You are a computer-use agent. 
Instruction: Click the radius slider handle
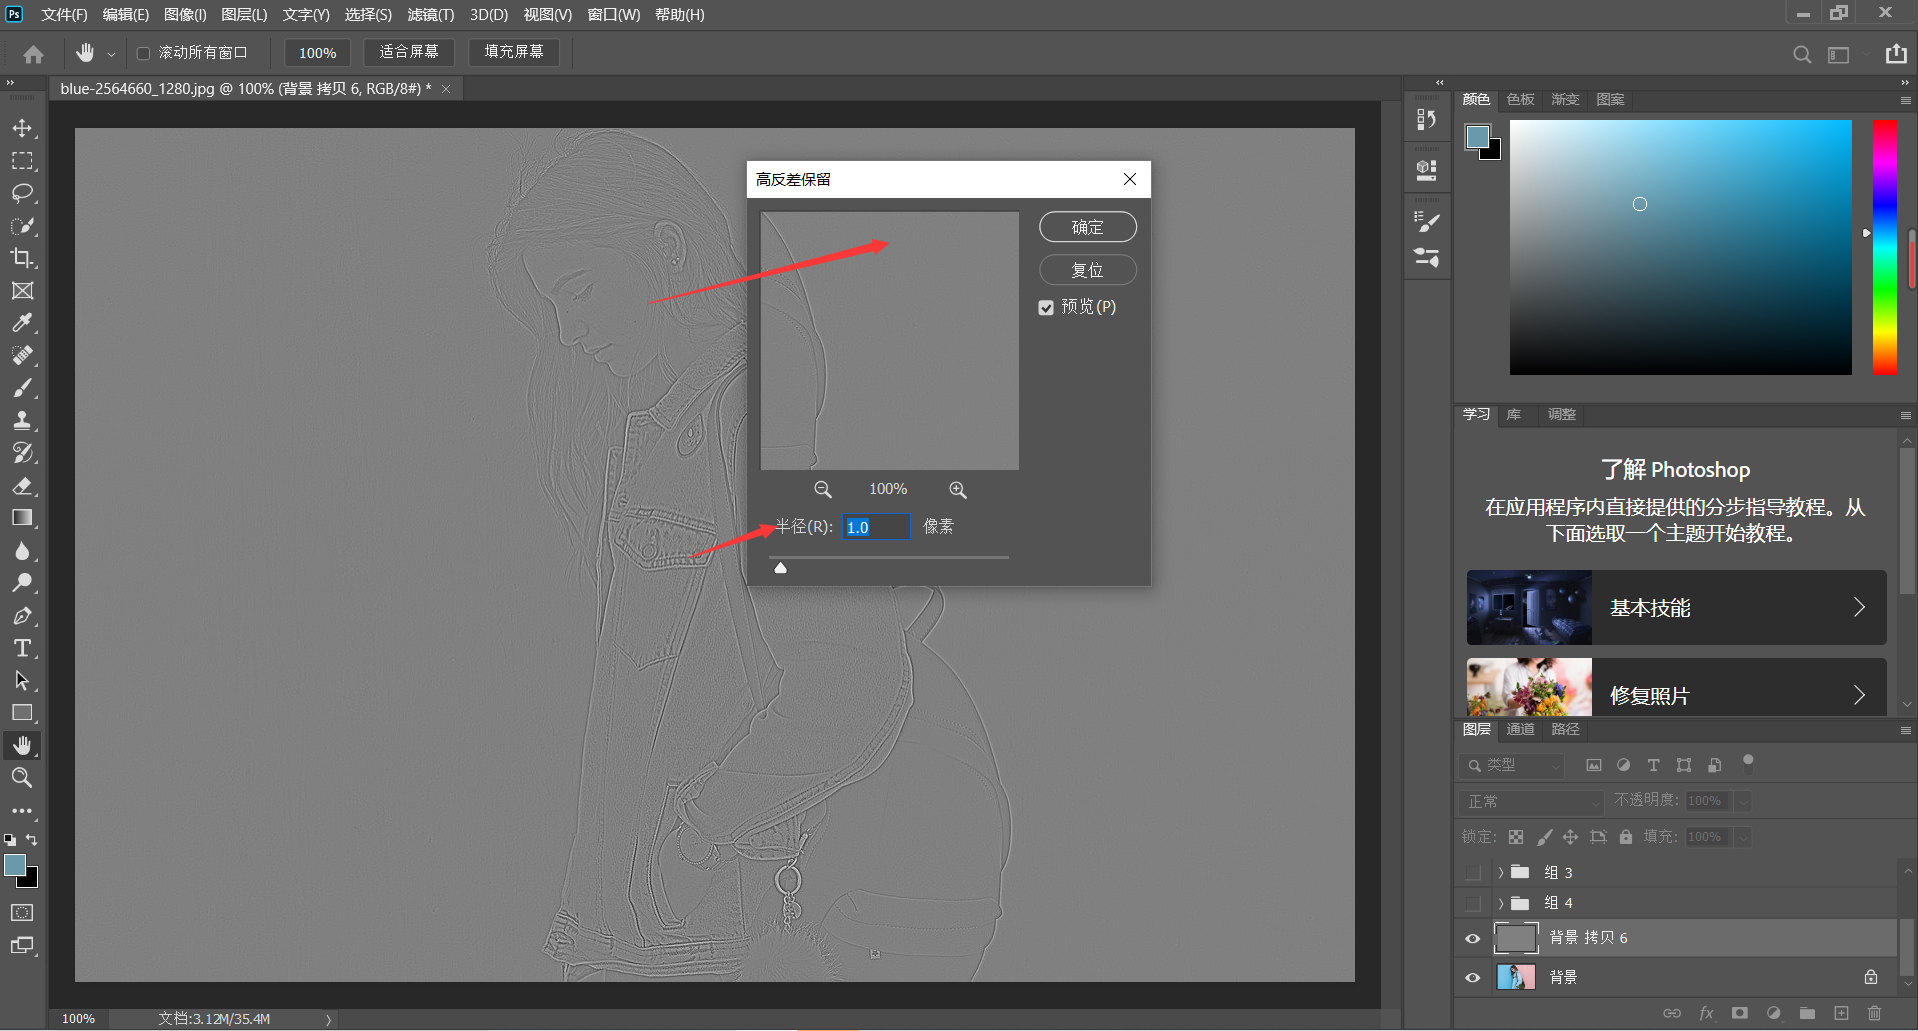[781, 568]
